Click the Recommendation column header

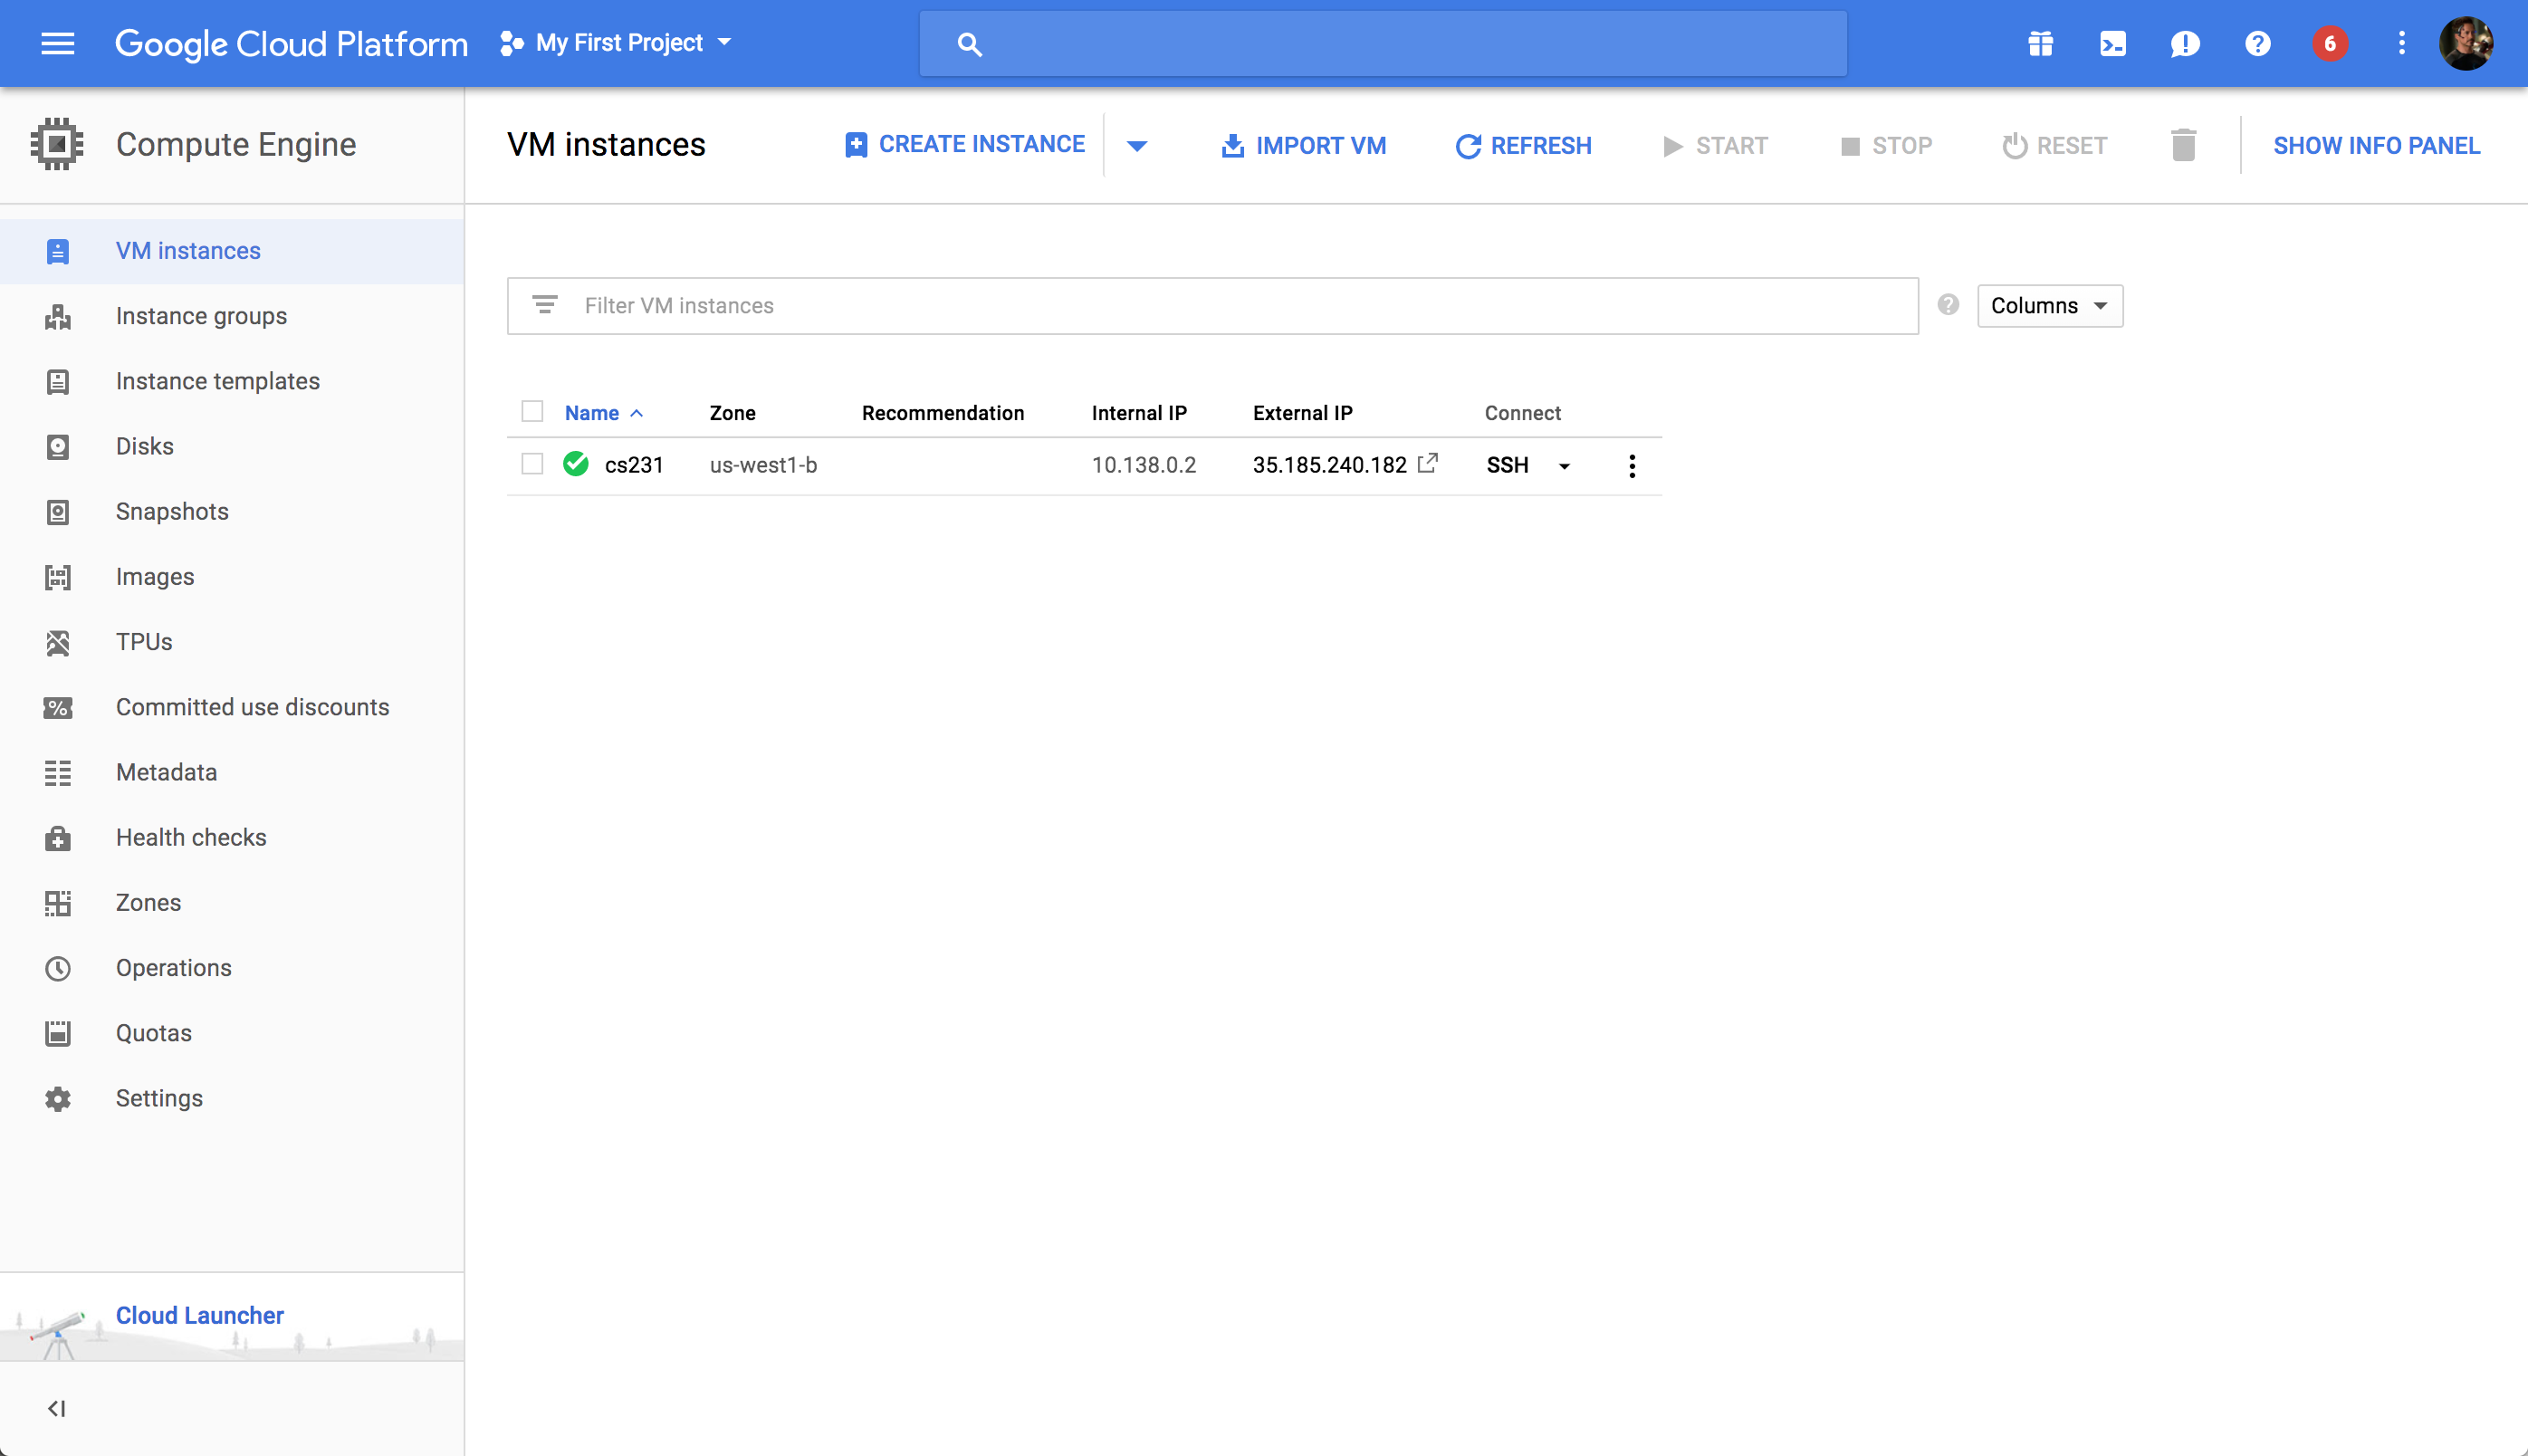tap(942, 413)
